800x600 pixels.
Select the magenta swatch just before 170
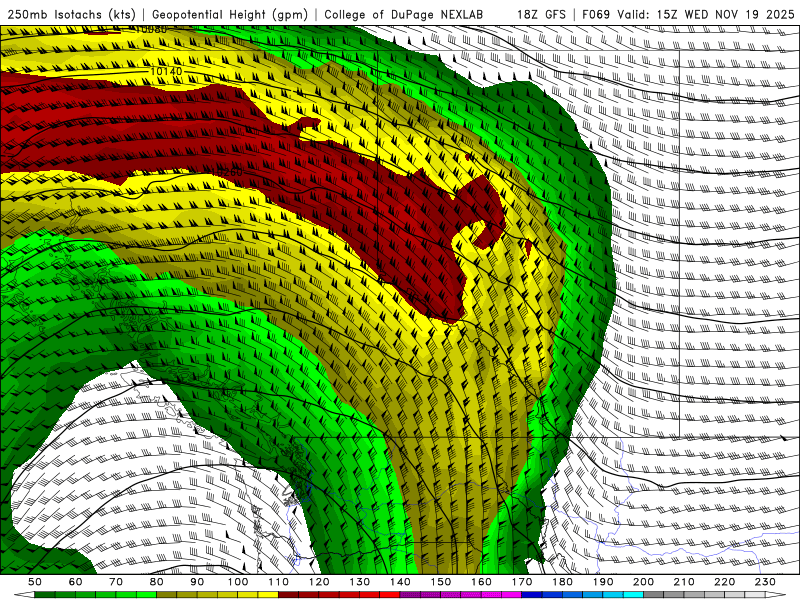[511, 595]
